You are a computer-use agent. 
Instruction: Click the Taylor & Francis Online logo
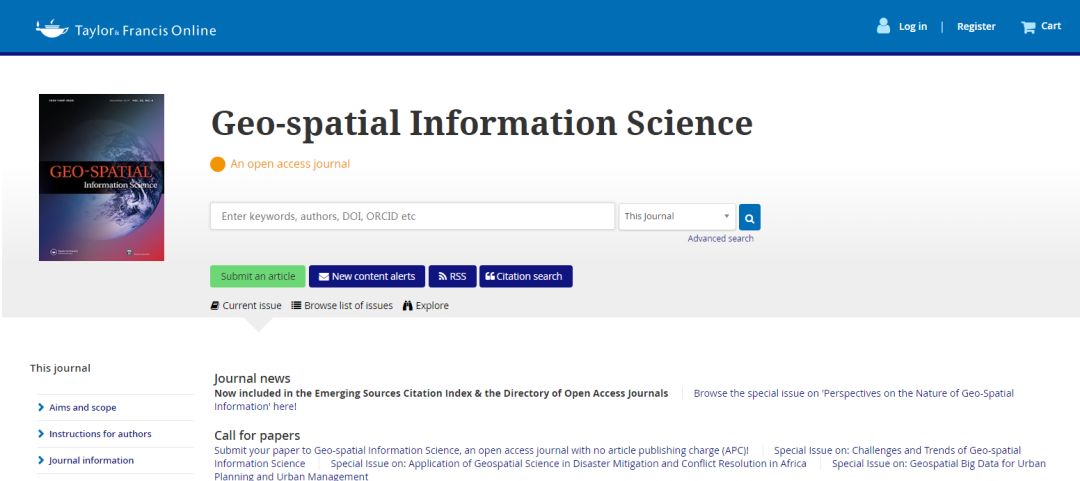click(x=126, y=30)
